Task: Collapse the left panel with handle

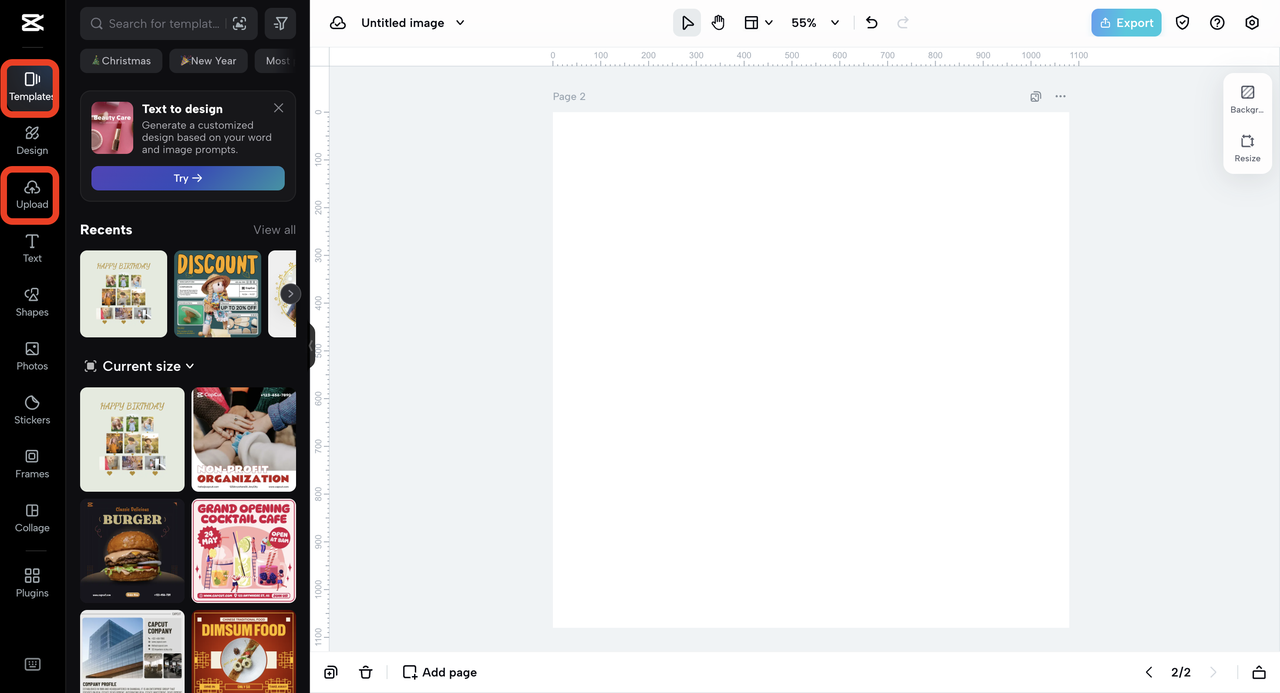Action: [x=311, y=346]
